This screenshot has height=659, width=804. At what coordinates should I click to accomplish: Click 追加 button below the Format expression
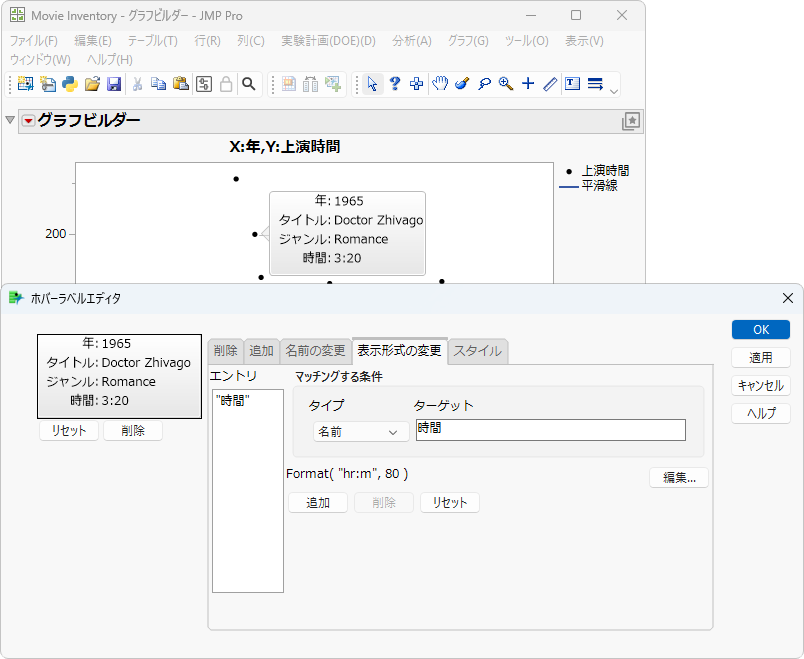pos(318,503)
